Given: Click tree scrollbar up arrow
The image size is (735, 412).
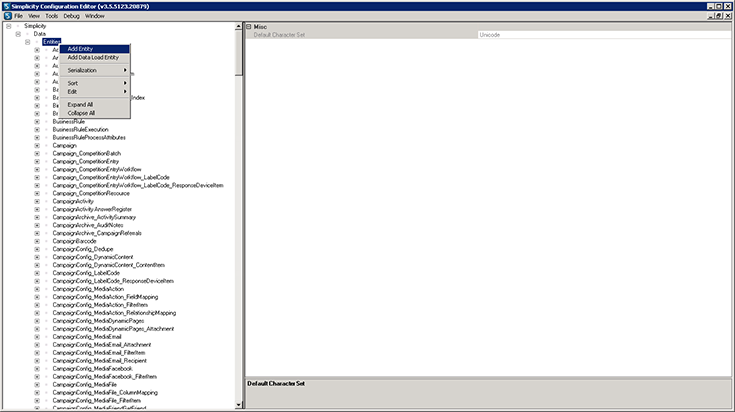Looking at the screenshot, I should [239, 27].
